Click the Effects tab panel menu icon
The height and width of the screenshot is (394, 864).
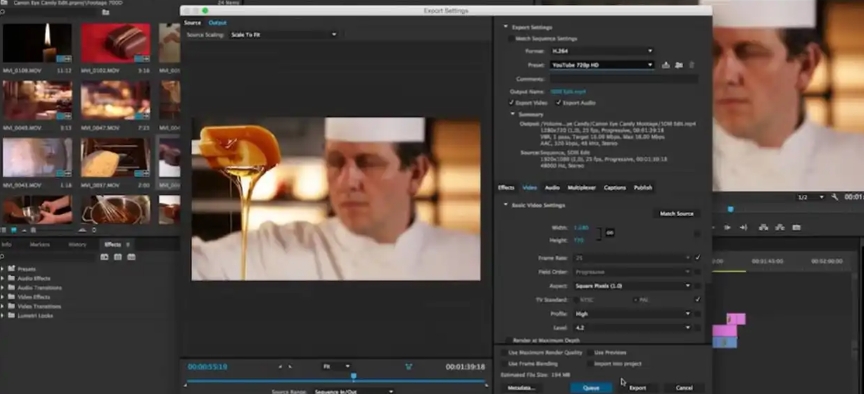click(128, 245)
